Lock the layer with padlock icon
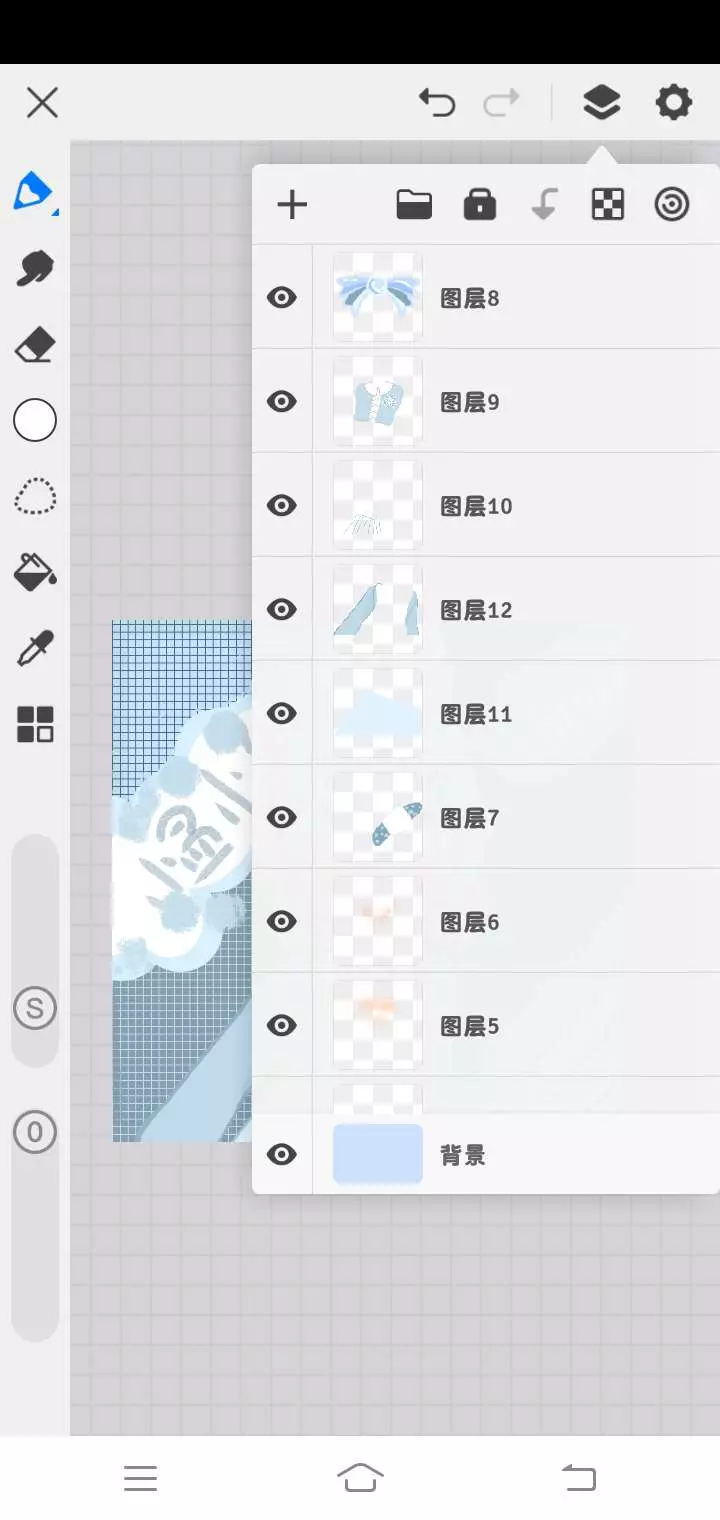720x1520 pixels. pos(480,204)
